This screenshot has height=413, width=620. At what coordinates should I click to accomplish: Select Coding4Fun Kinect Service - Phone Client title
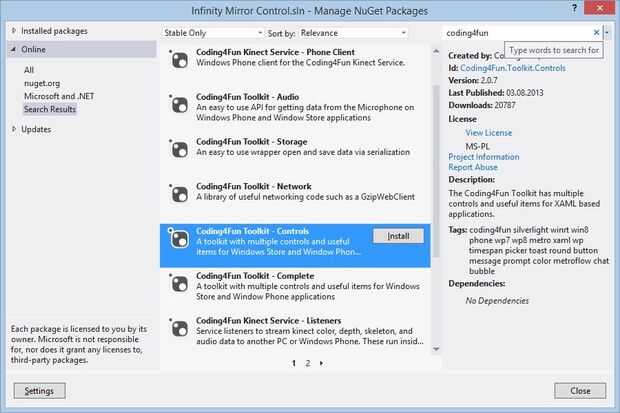(275, 52)
